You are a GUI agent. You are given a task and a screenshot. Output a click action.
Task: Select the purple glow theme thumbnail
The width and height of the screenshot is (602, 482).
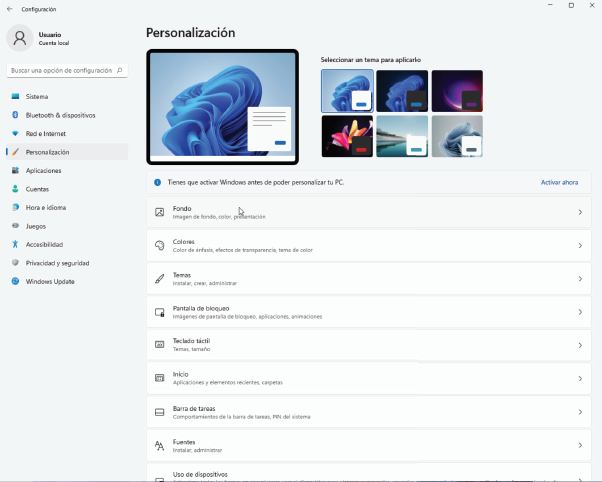pyautogui.click(x=457, y=91)
